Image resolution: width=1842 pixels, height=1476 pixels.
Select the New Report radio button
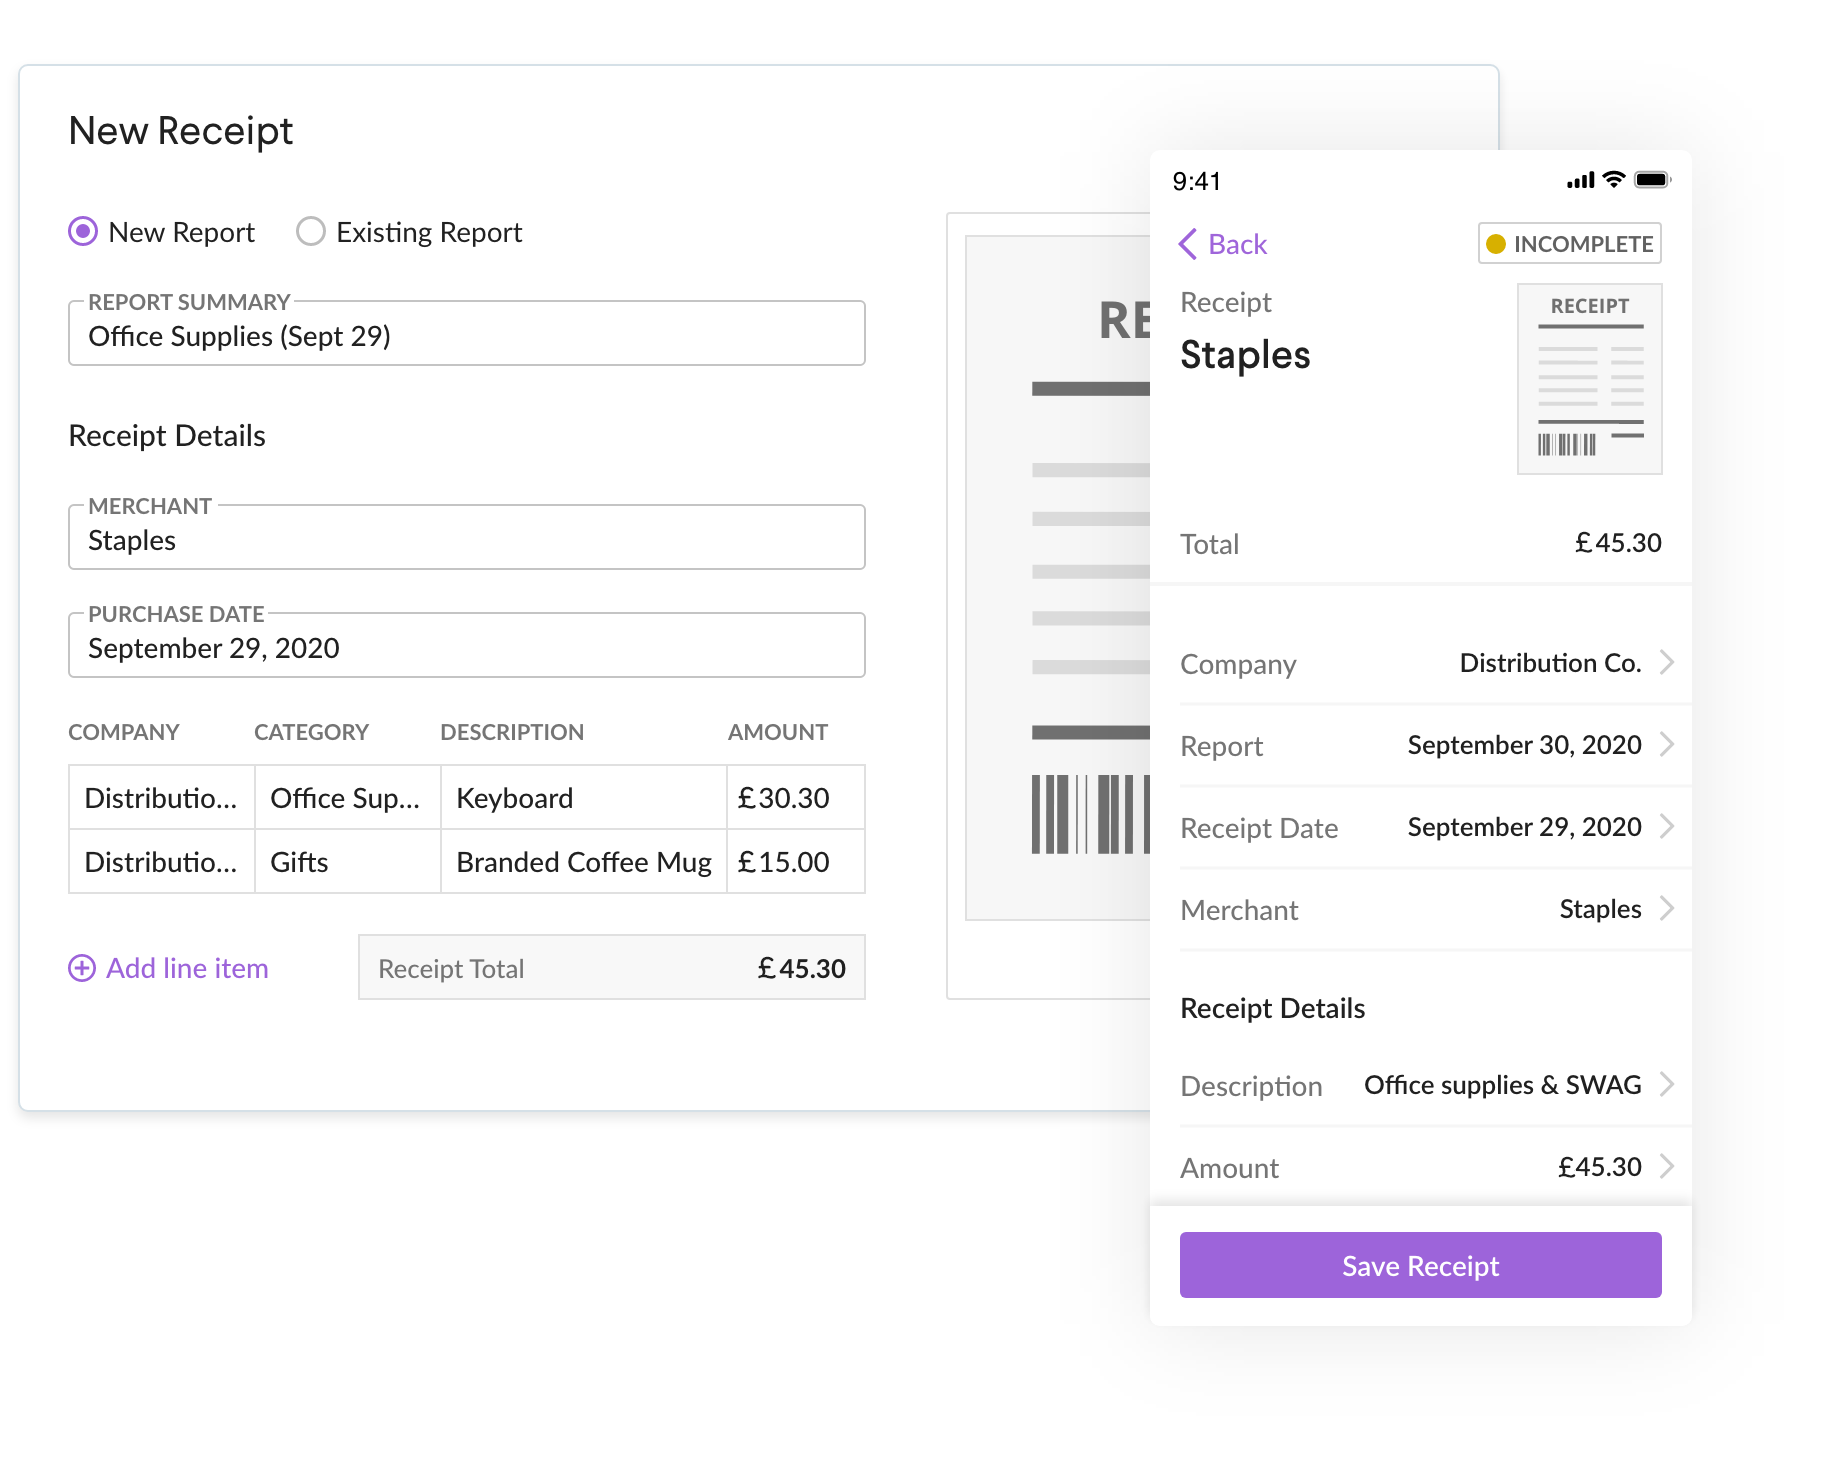pyautogui.click(x=83, y=232)
